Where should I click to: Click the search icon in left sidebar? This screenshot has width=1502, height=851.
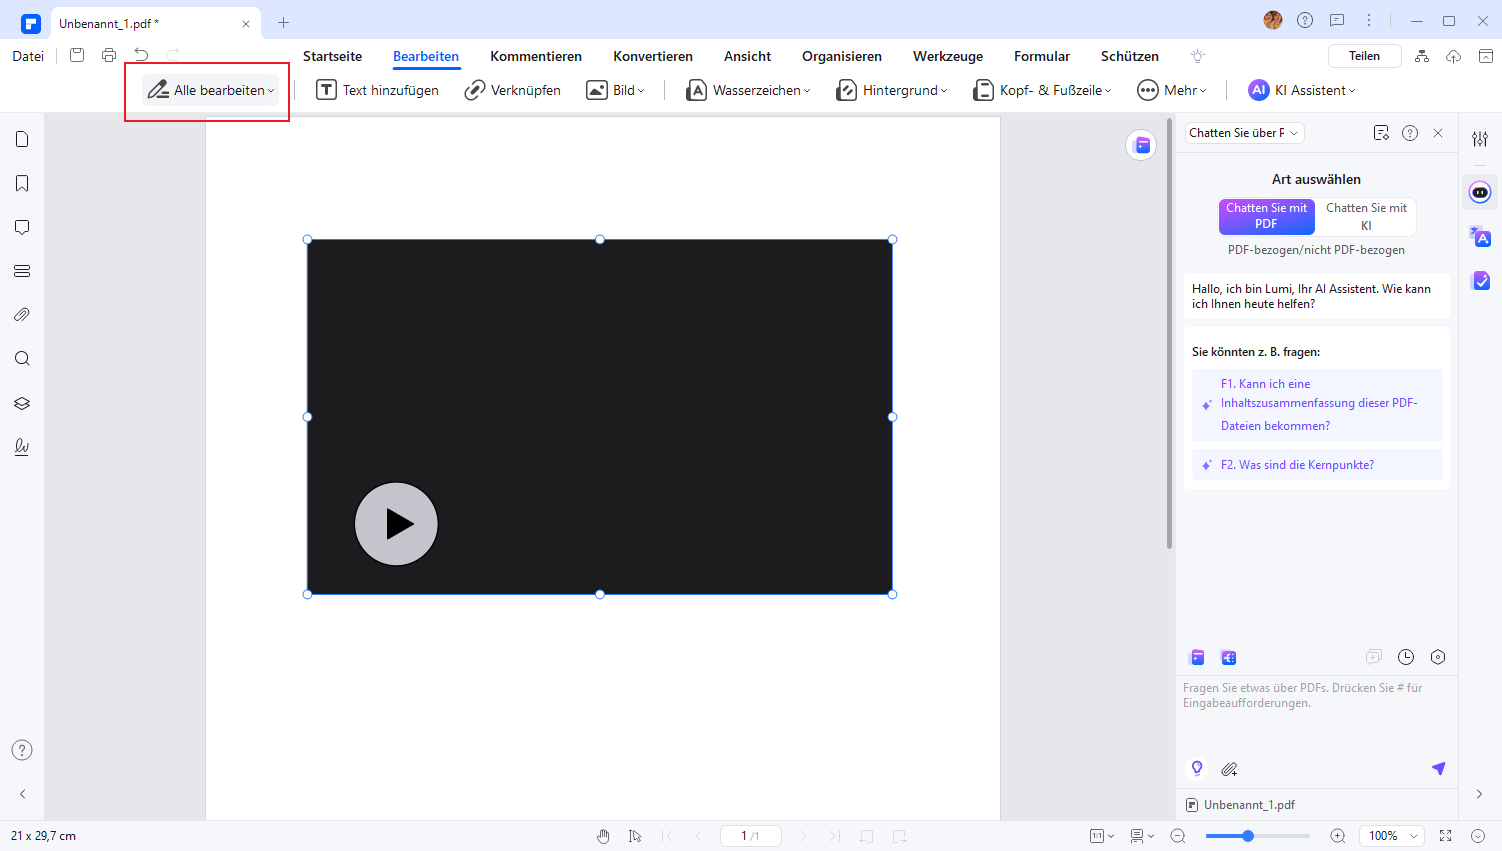pos(22,359)
